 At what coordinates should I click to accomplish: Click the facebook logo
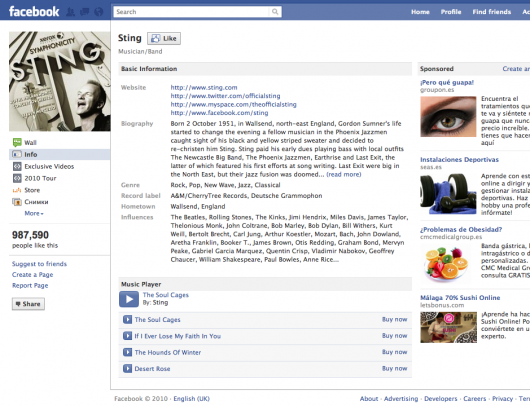tap(34, 12)
